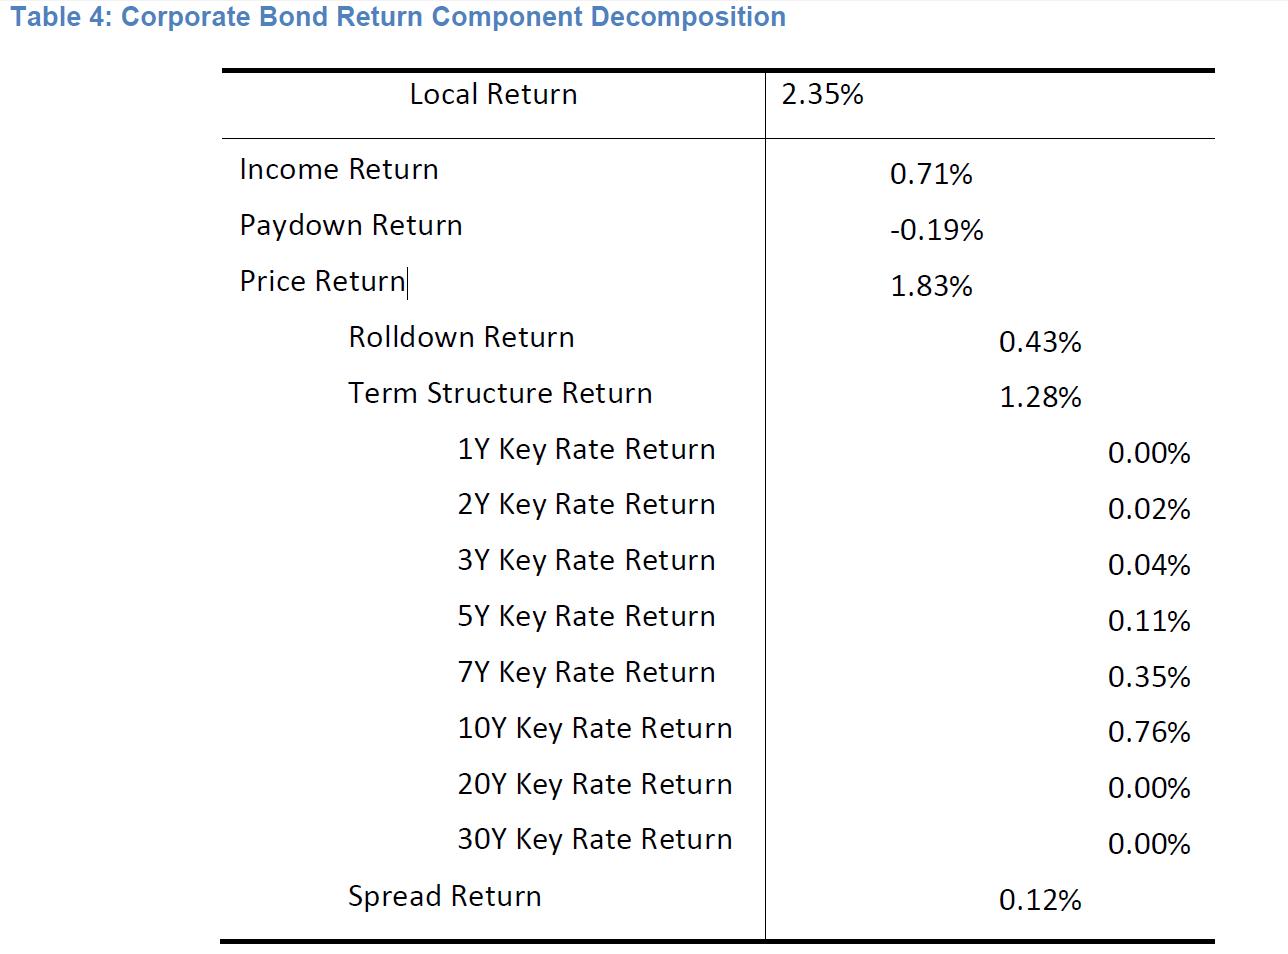Place cursor on Paydown Return label
The image size is (1288, 954).
coord(351,226)
